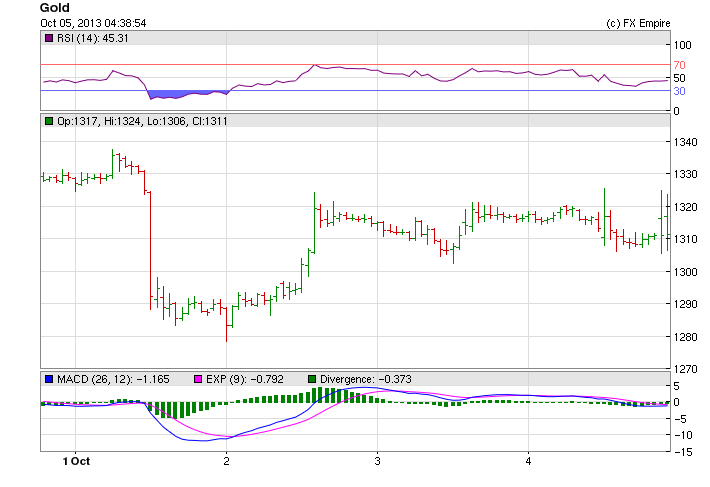Click the '1300' price axis label
The image size is (710, 487).
coord(686,272)
